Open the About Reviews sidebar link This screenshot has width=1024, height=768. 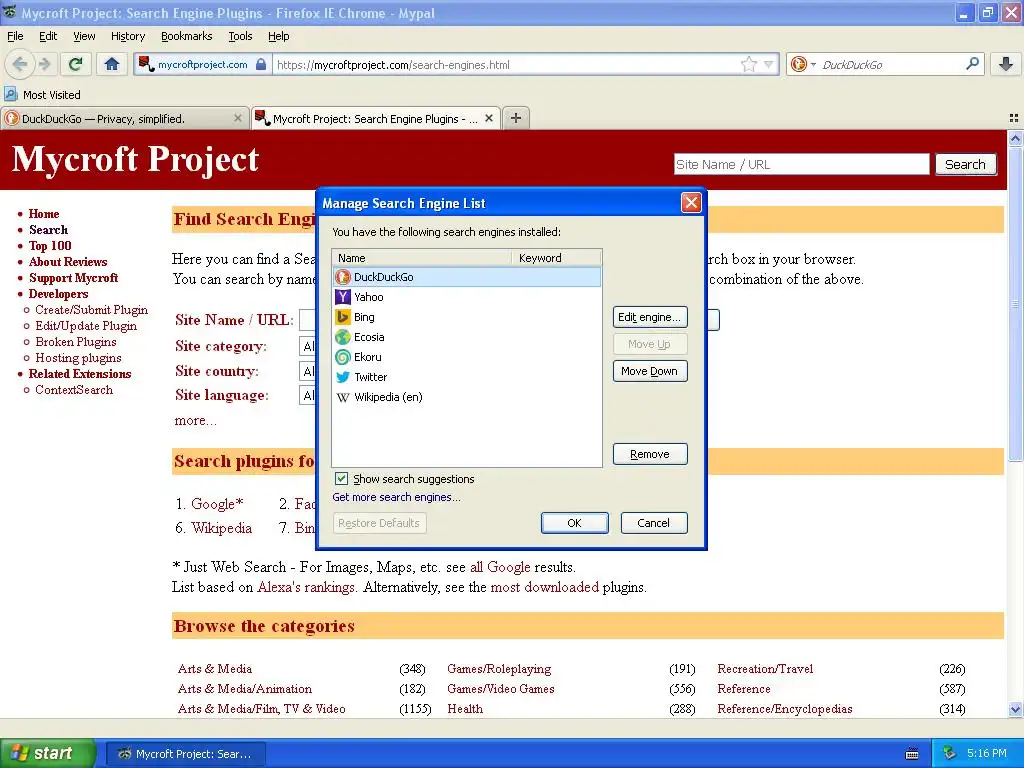pyautogui.click(x=68, y=262)
